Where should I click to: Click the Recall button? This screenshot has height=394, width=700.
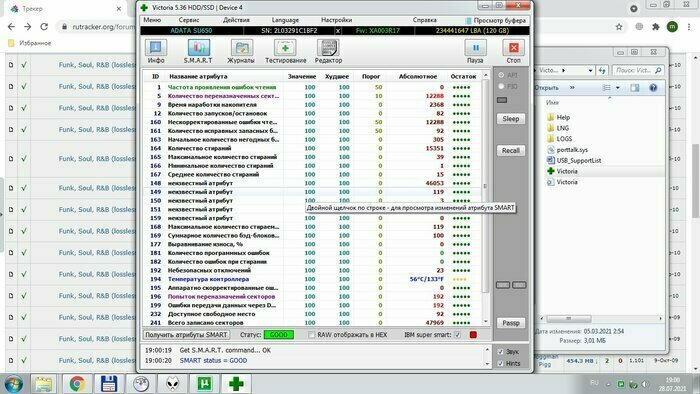511,150
